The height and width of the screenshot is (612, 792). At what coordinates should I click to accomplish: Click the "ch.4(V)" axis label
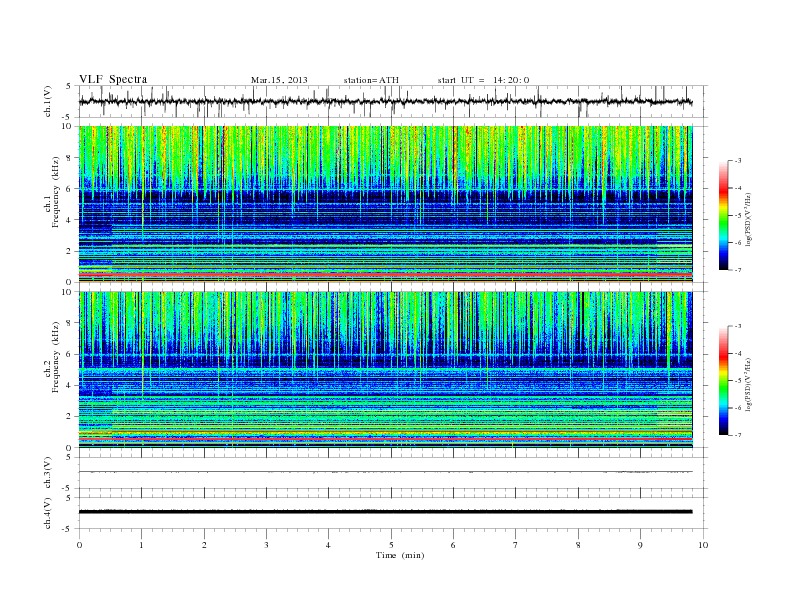47,513
